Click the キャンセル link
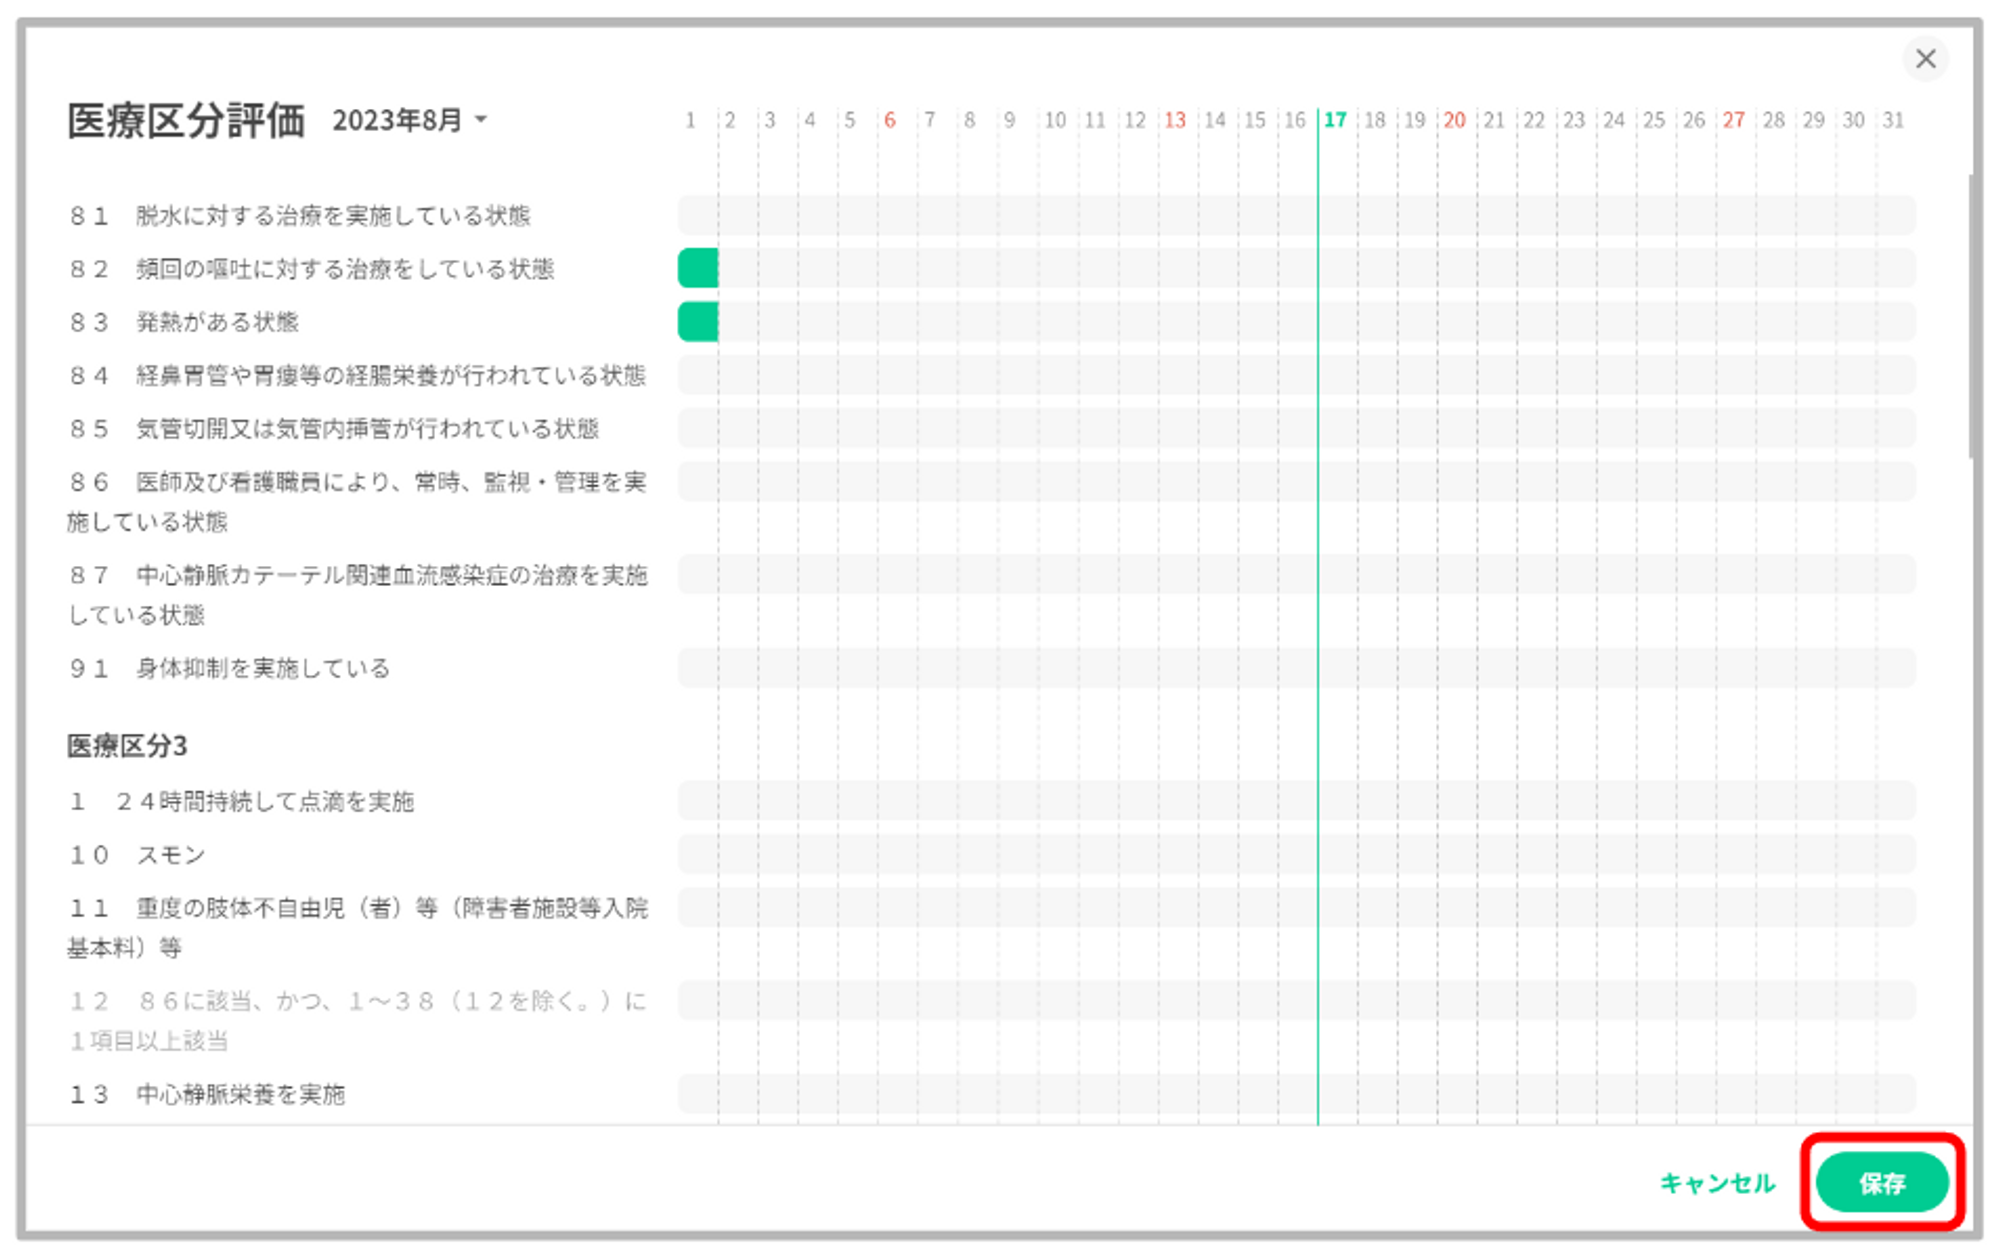The width and height of the screenshot is (2000, 1256). click(x=1717, y=1183)
